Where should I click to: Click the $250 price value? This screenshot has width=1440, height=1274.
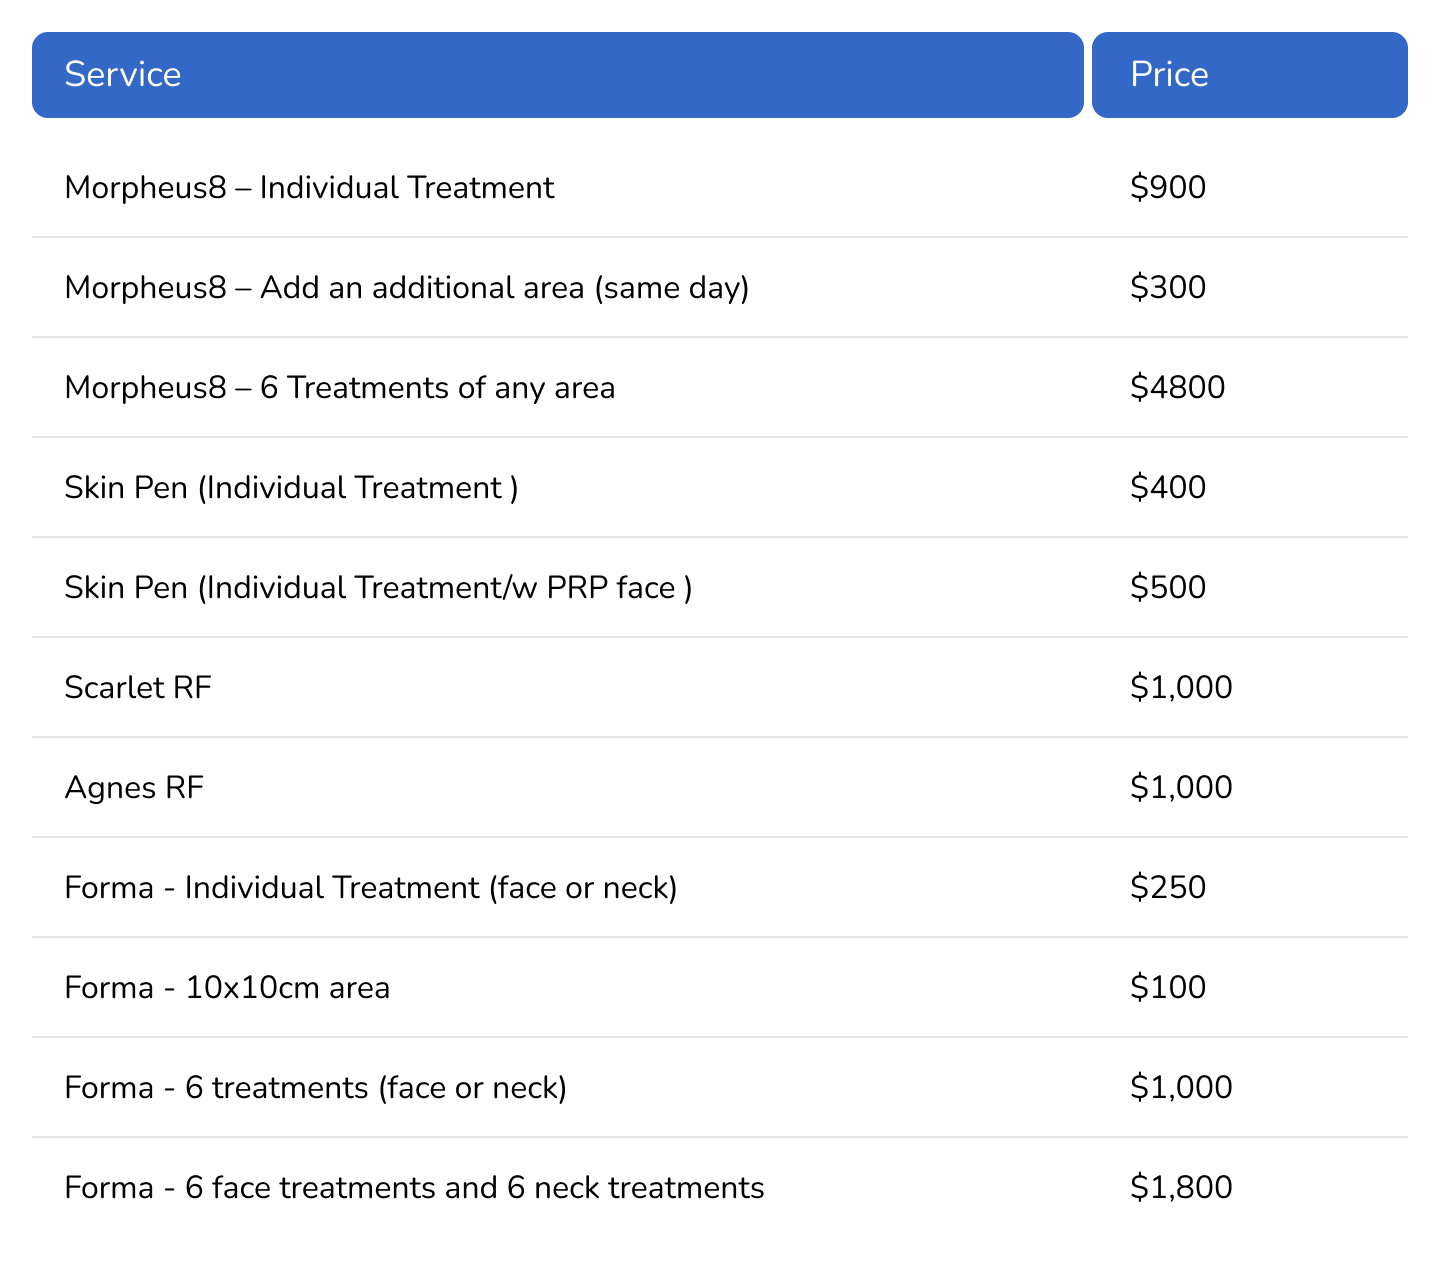[1167, 888]
